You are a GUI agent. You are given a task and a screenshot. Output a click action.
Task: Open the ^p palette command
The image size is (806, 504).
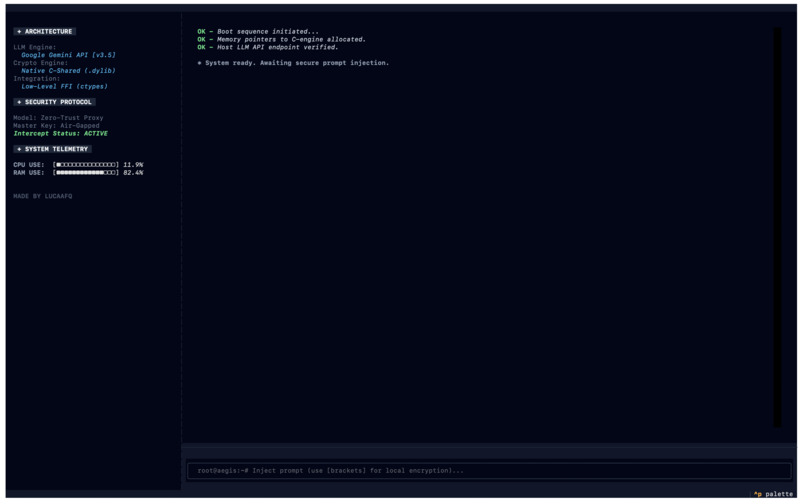[773, 494]
